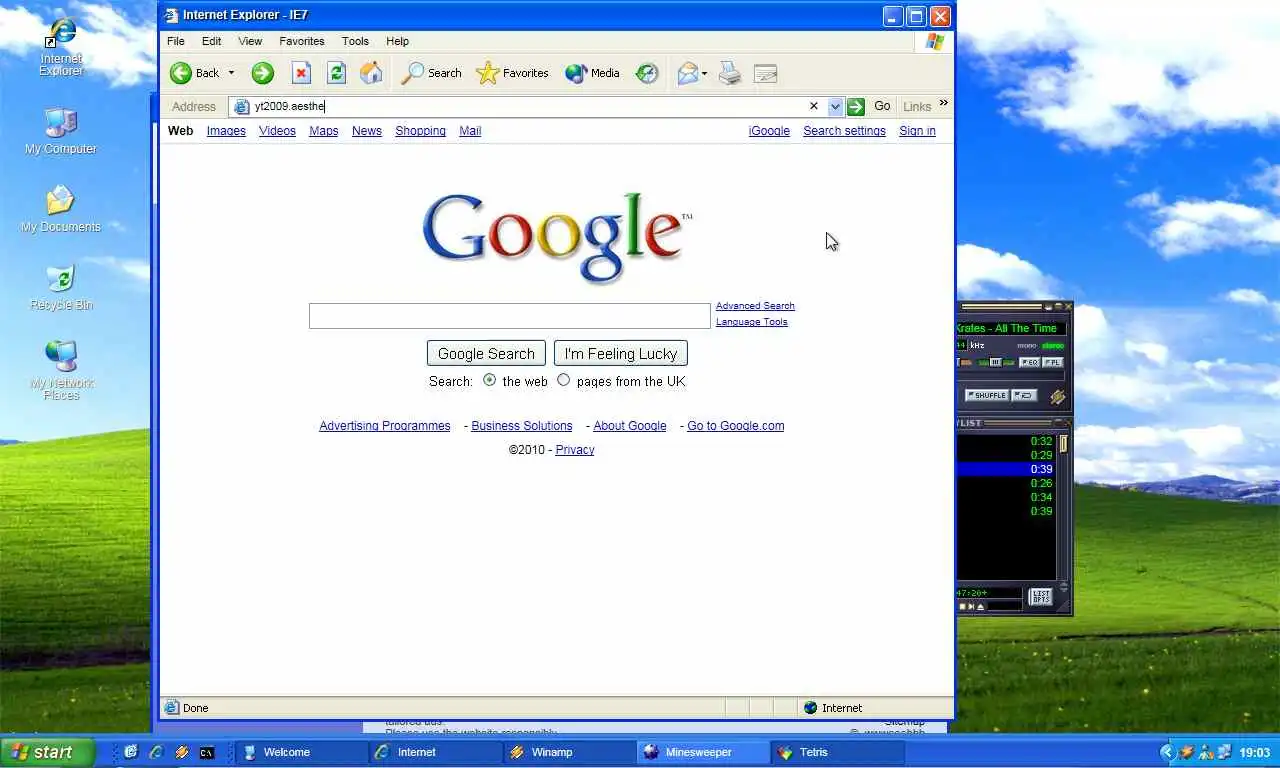The width and height of the screenshot is (1280, 768).
Task: Click the green Forward arrow icon
Action: point(262,73)
